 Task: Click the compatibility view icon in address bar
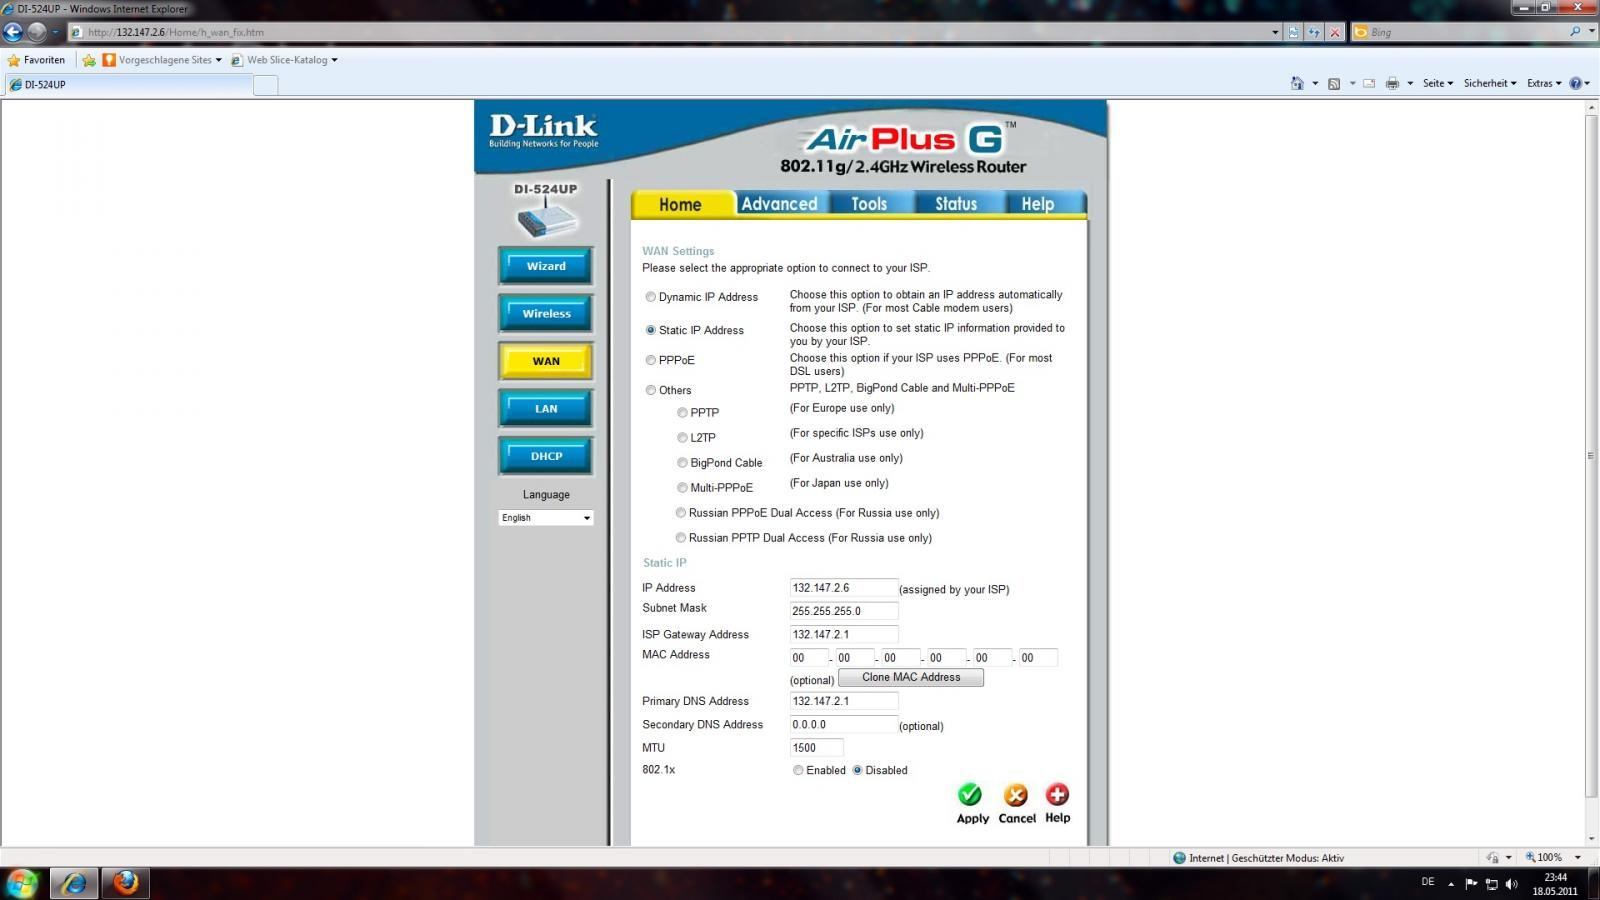point(1294,32)
